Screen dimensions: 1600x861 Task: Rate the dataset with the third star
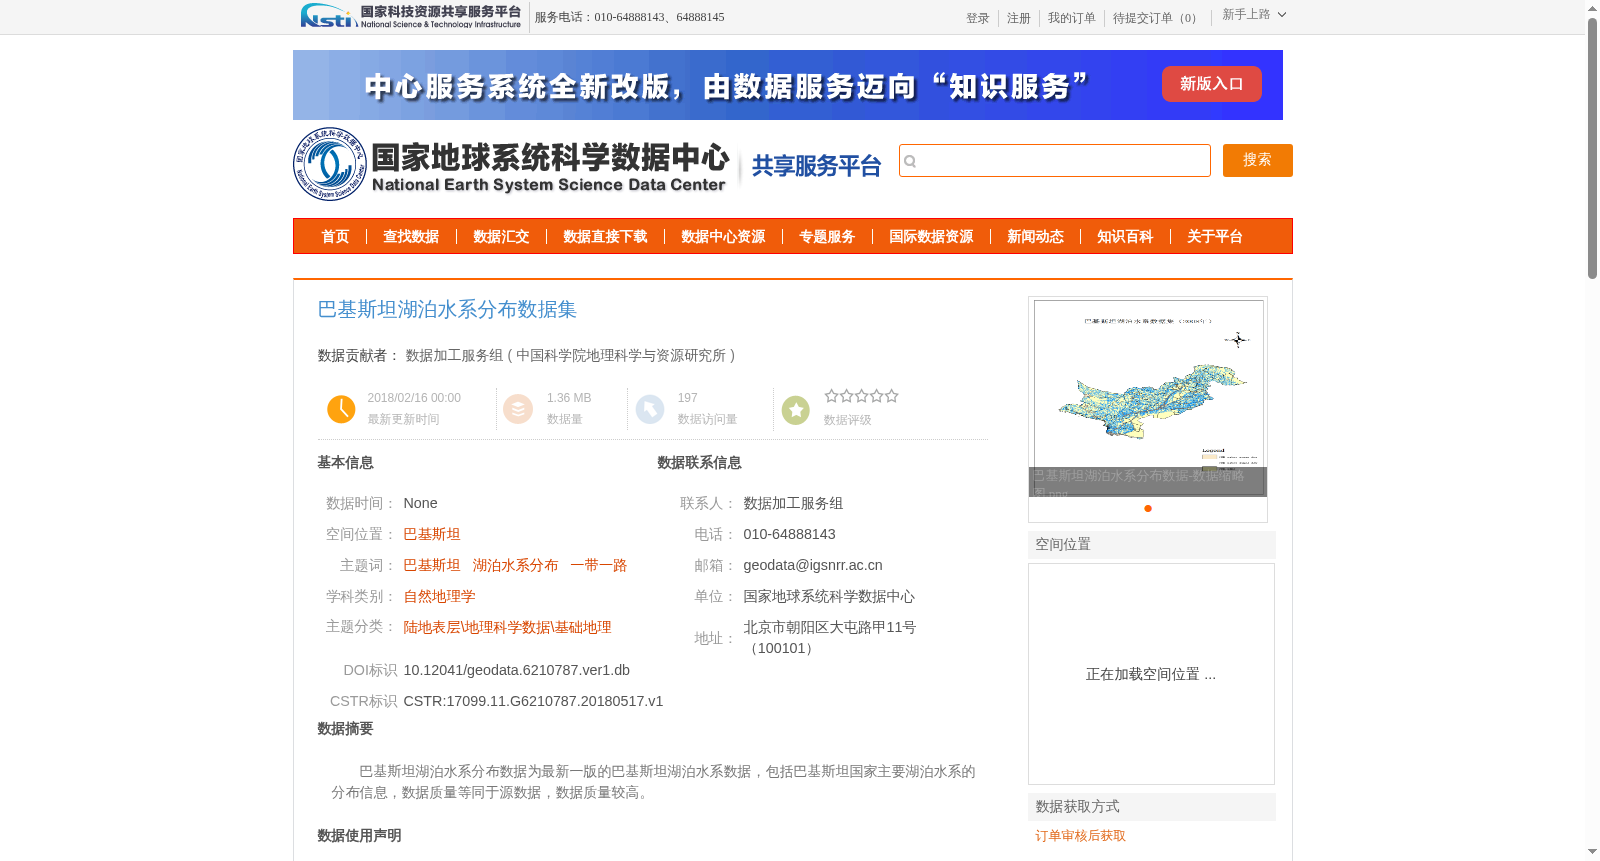(x=861, y=396)
